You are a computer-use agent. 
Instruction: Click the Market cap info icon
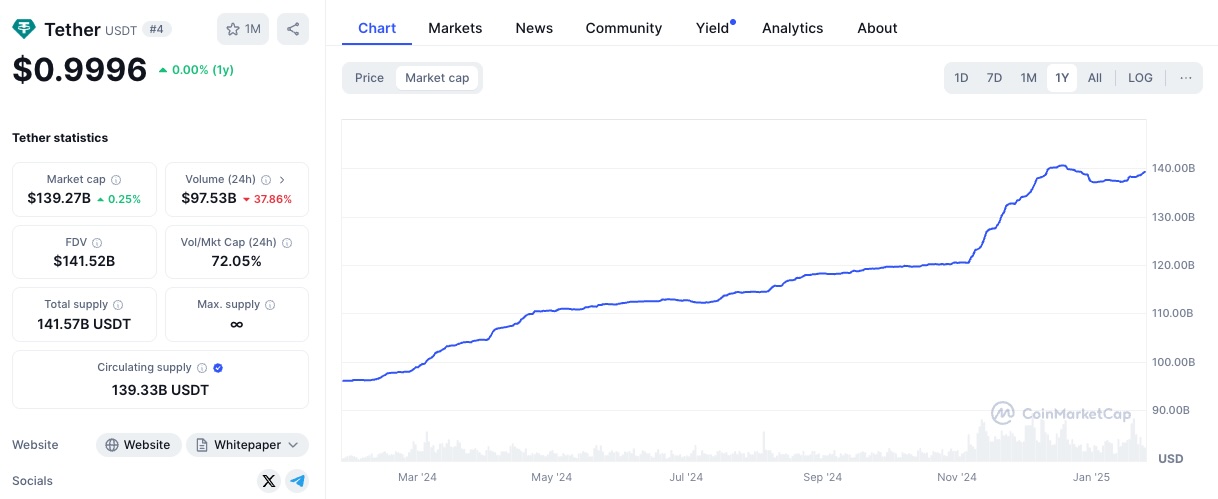[x=116, y=180]
